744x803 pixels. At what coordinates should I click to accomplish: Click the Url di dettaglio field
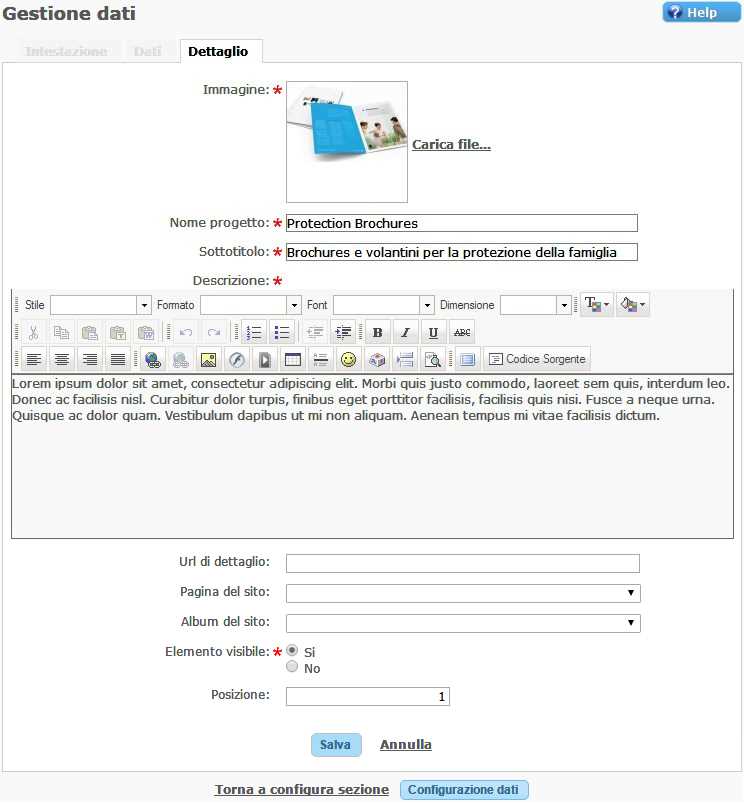pyautogui.click(x=462, y=563)
